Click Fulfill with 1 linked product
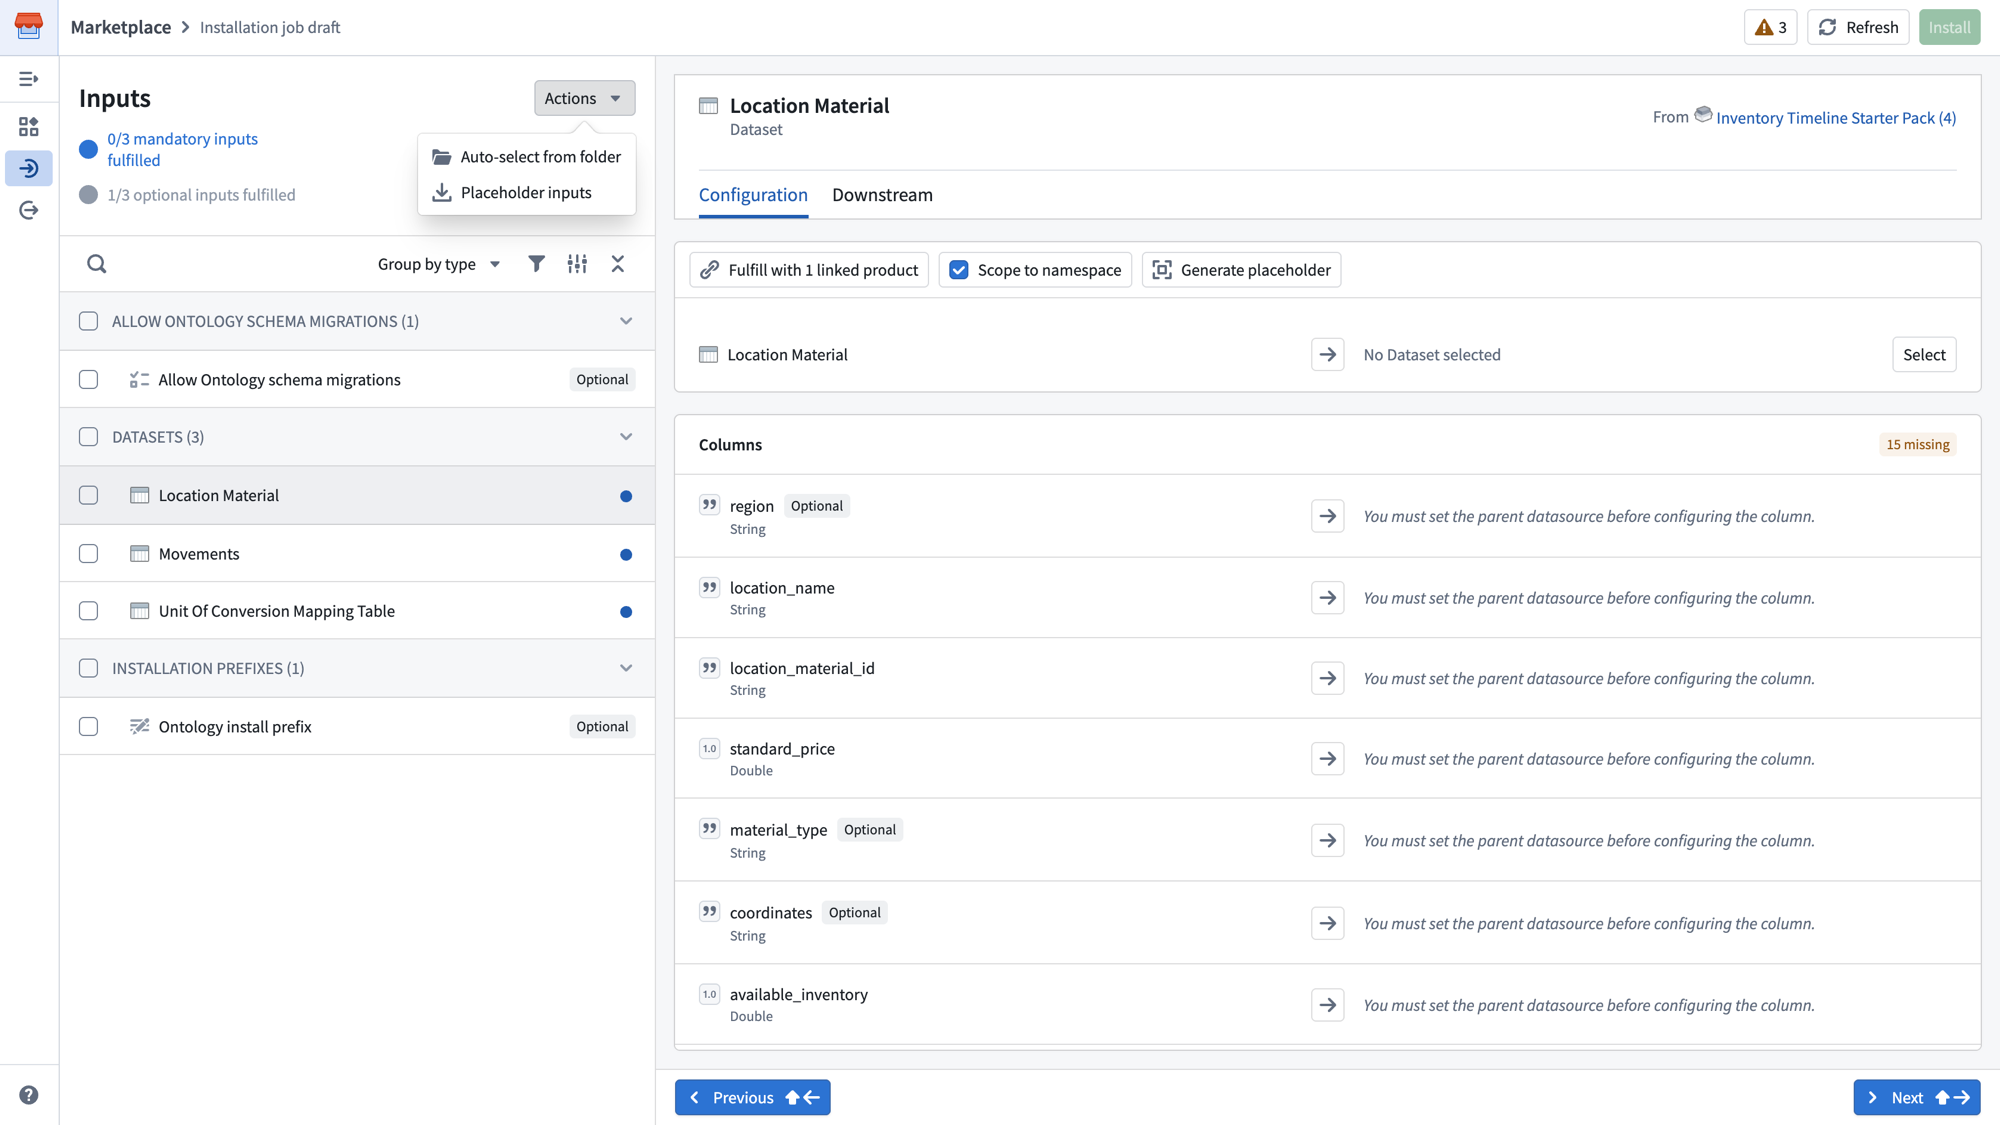This screenshot has height=1125, width=2000. [809, 270]
